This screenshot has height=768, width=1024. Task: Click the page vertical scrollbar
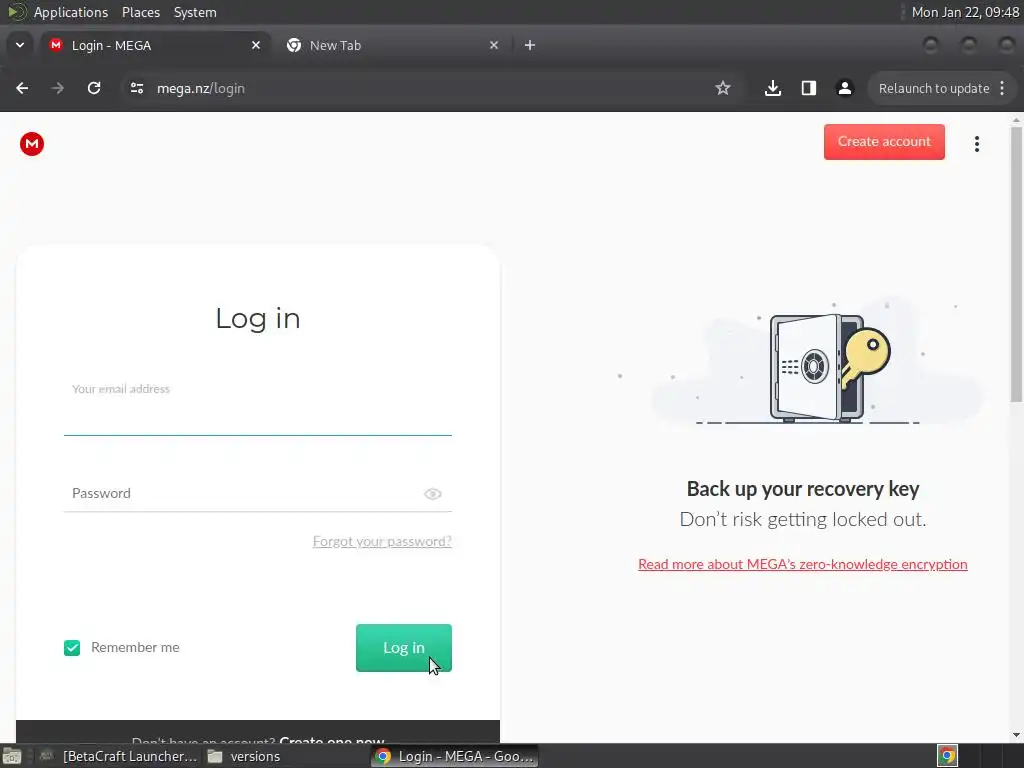click(x=1016, y=264)
